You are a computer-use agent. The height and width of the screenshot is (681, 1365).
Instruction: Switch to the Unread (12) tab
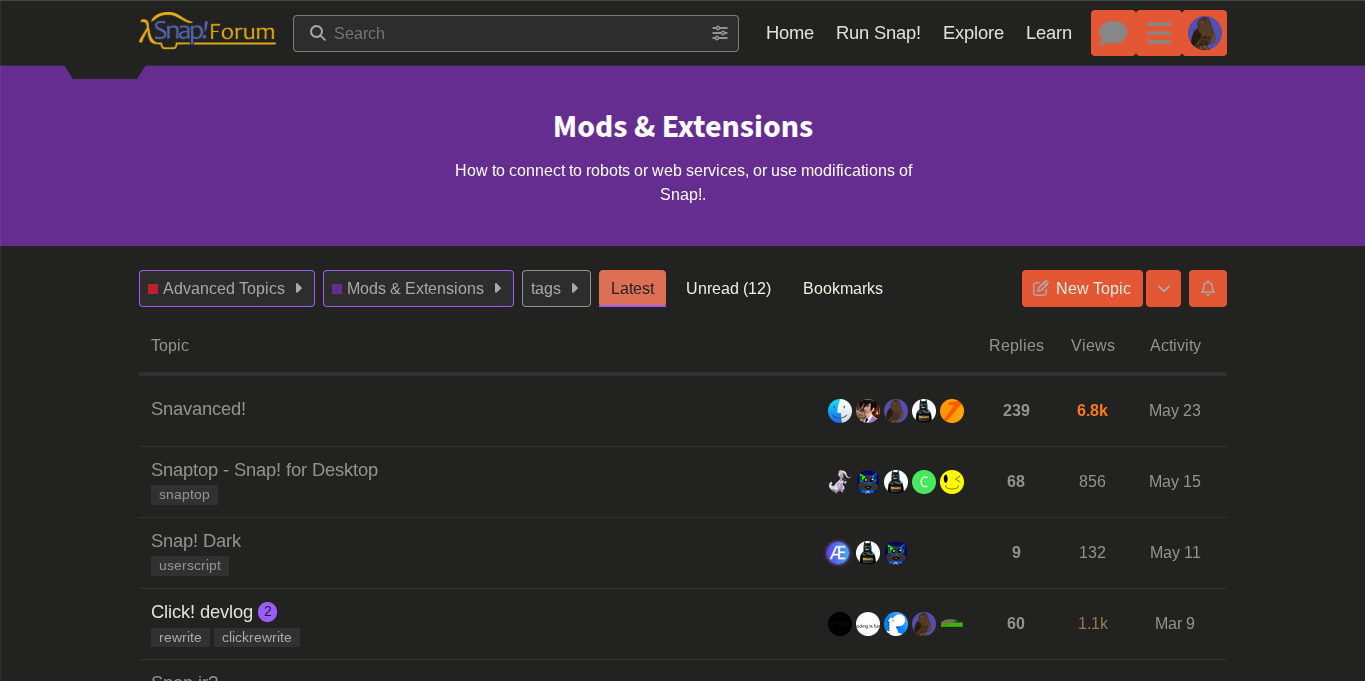pyautogui.click(x=728, y=288)
